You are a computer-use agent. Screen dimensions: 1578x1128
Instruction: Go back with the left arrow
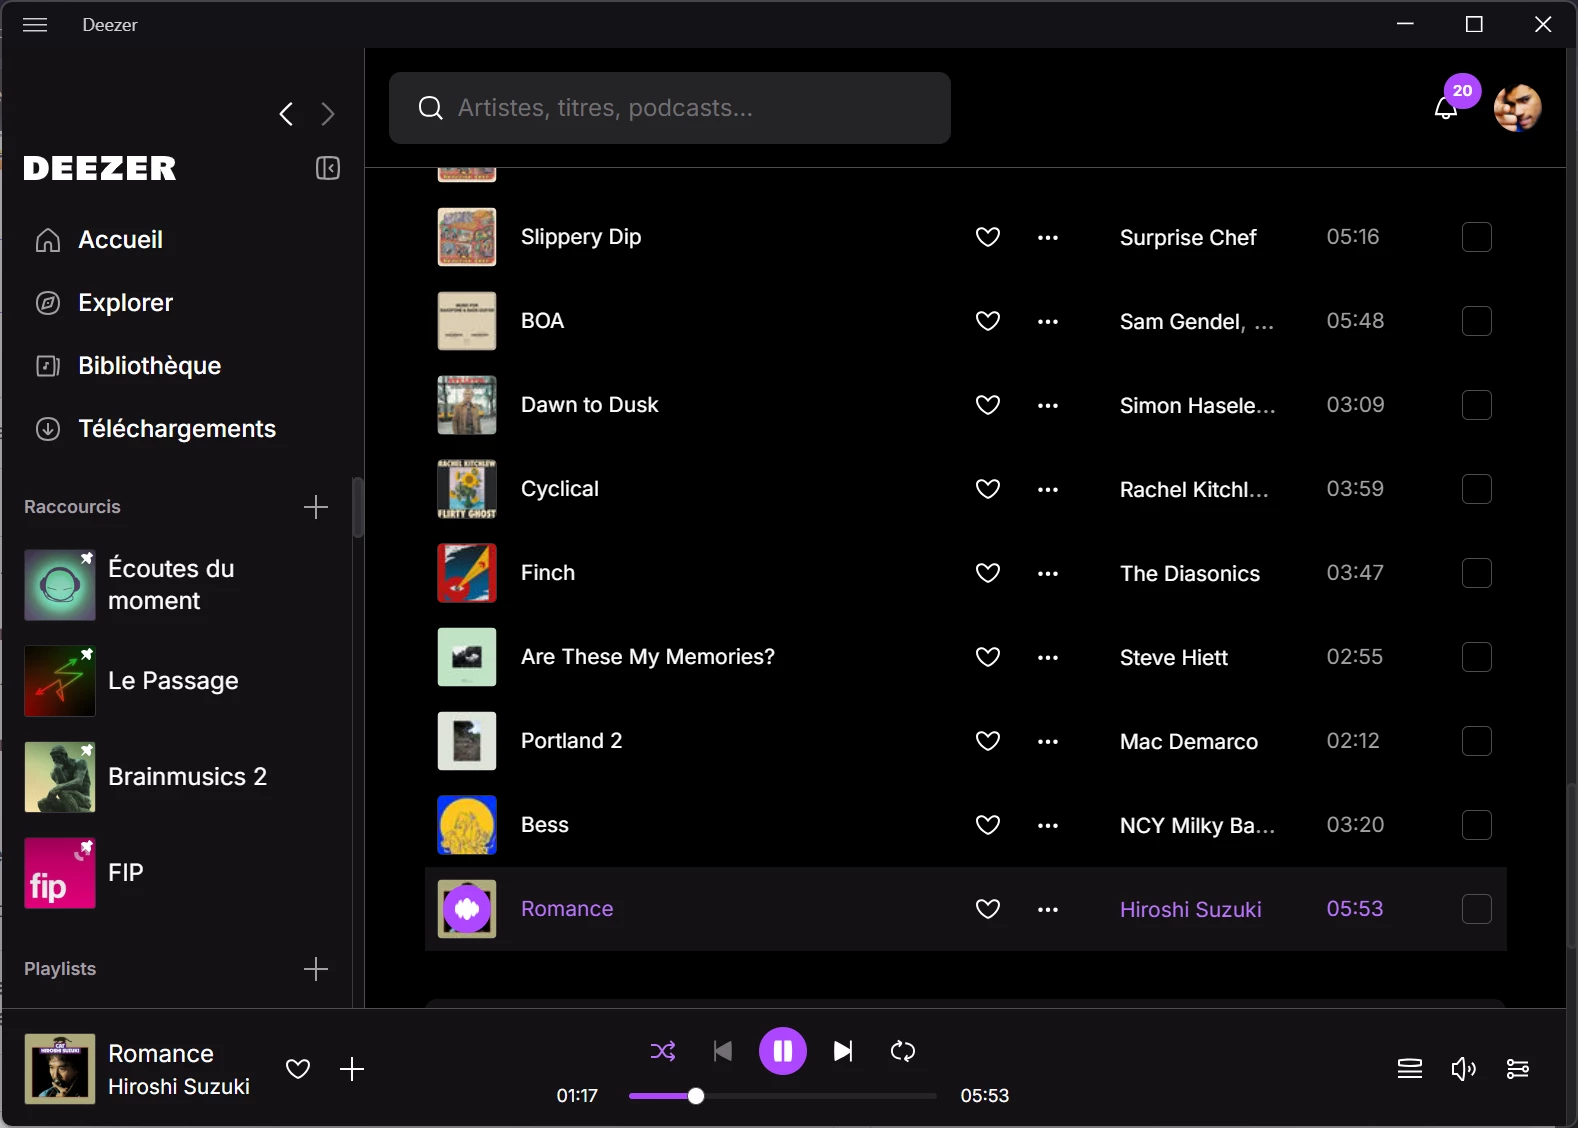tap(286, 114)
